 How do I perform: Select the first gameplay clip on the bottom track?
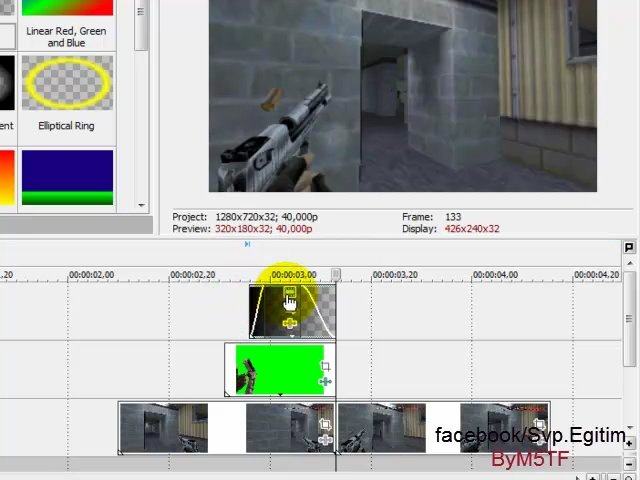(x=227, y=428)
